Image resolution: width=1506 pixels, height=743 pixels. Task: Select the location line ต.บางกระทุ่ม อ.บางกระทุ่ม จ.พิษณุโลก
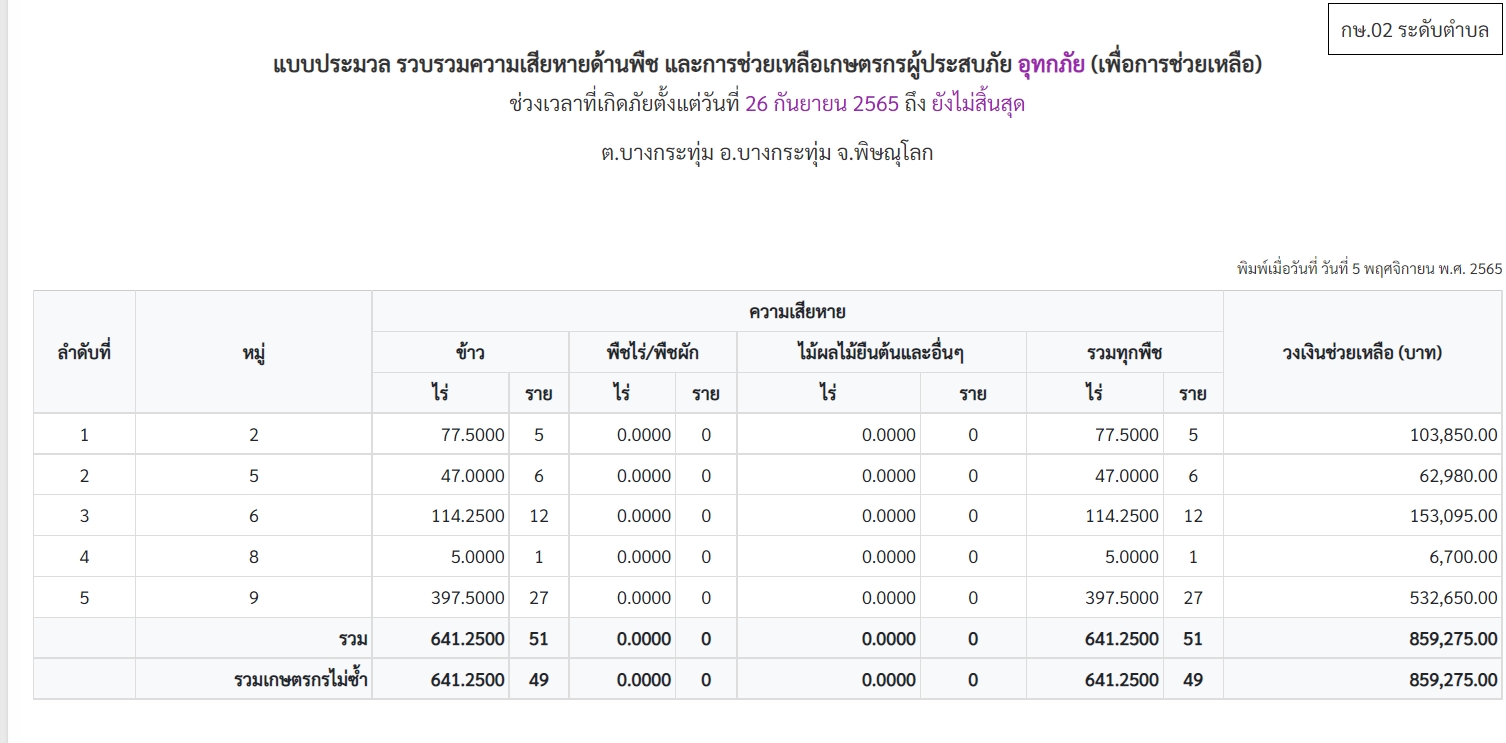(x=767, y=154)
